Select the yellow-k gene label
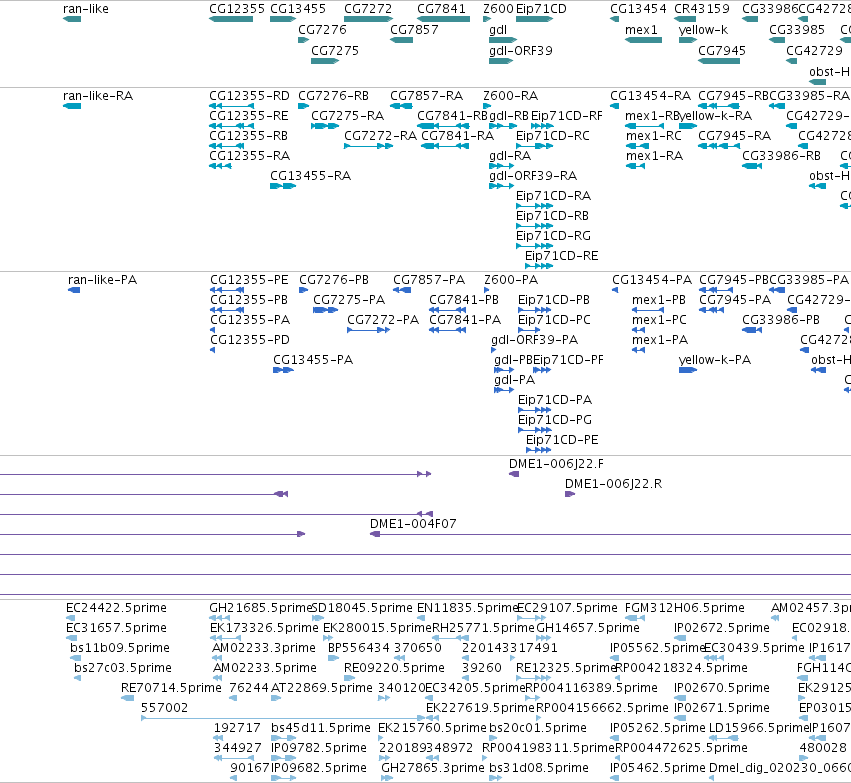The image size is (851, 783). tap(703, 29)
